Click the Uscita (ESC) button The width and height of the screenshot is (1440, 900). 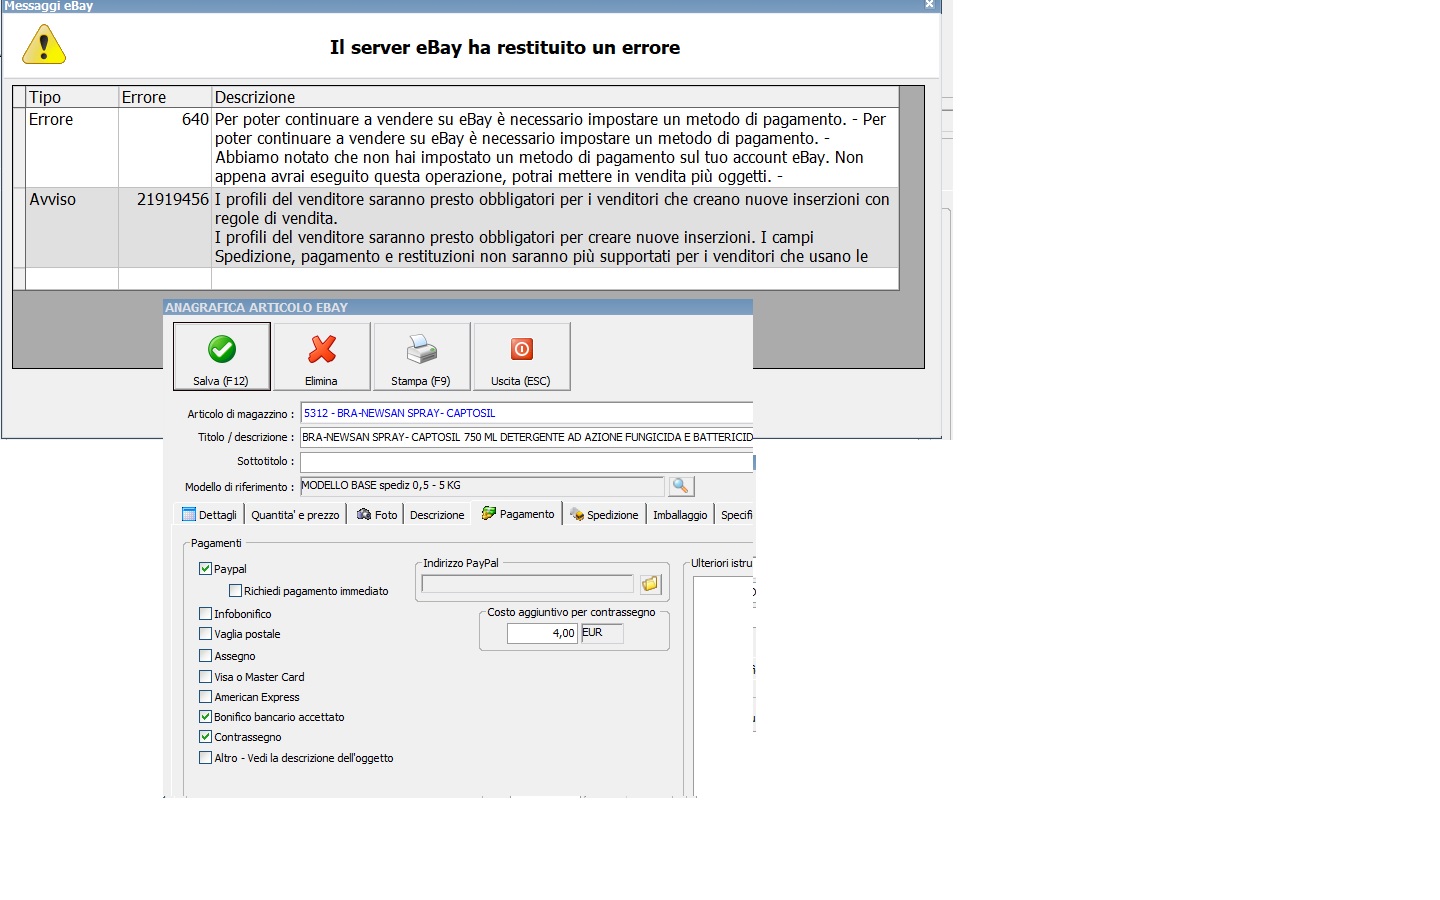point(522,356)
